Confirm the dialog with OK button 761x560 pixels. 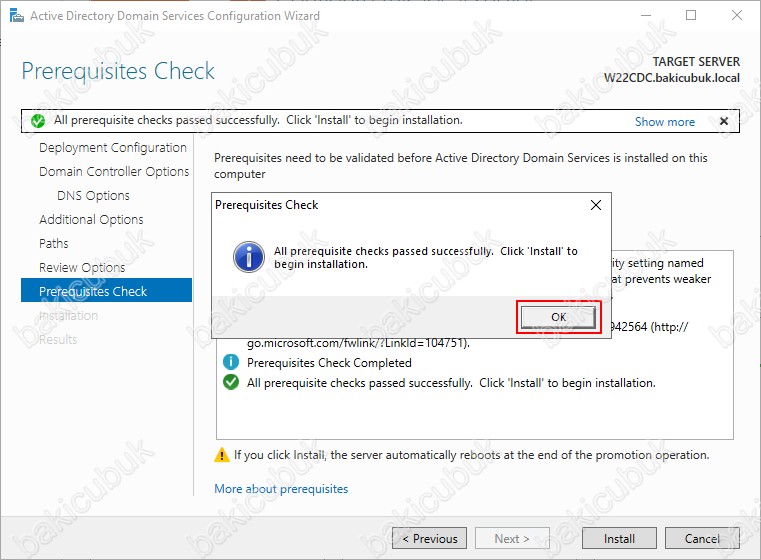[x=558, y=317]
